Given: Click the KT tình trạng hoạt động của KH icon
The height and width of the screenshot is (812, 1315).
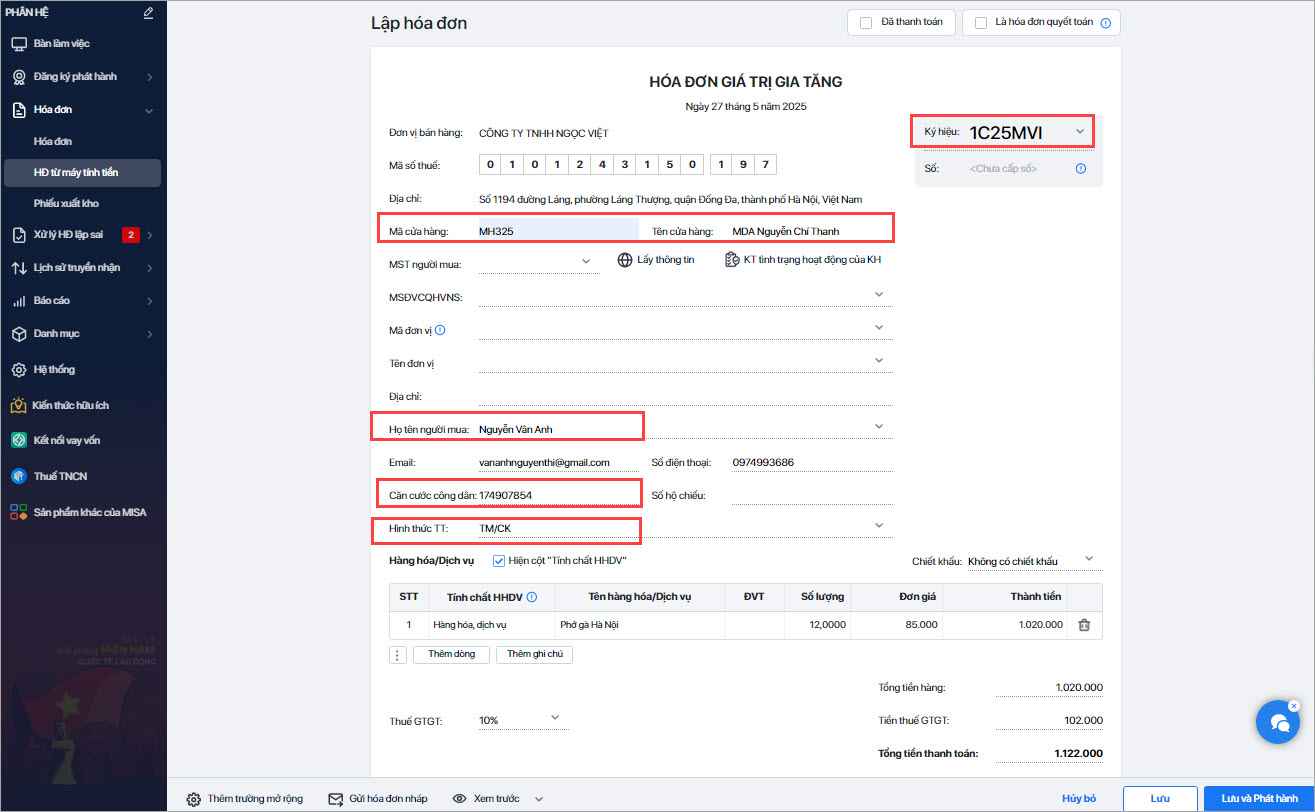Looking at the screenshot, I should 732,260.
